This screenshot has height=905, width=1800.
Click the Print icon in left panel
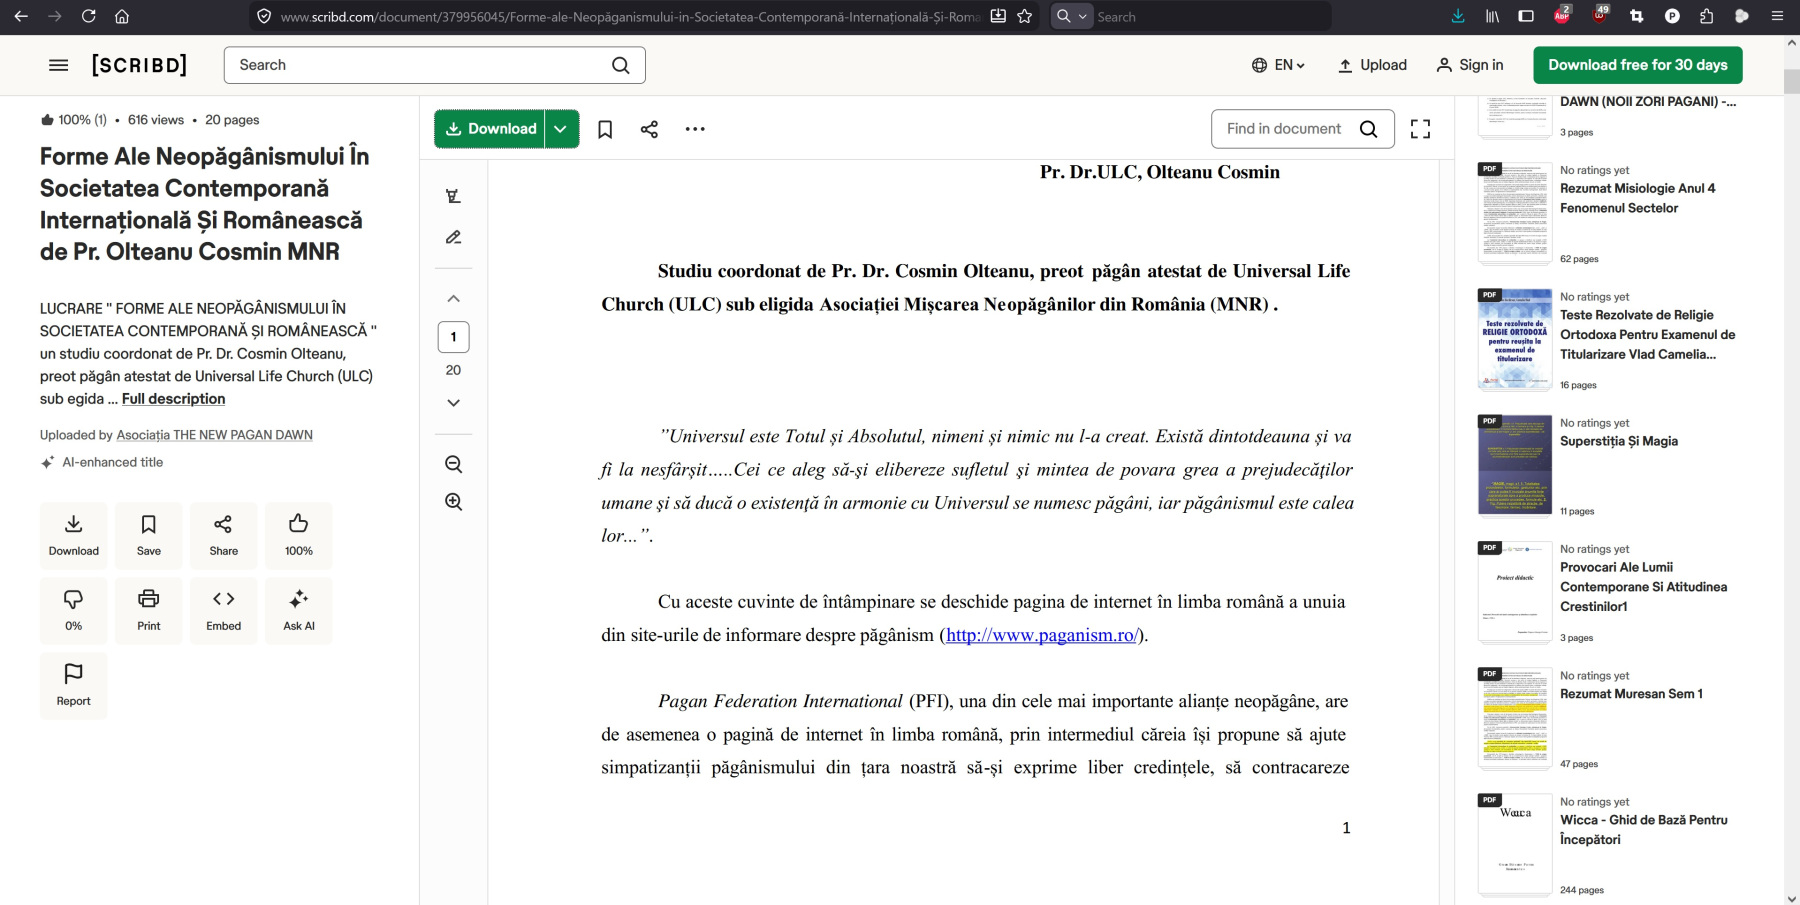148,610
